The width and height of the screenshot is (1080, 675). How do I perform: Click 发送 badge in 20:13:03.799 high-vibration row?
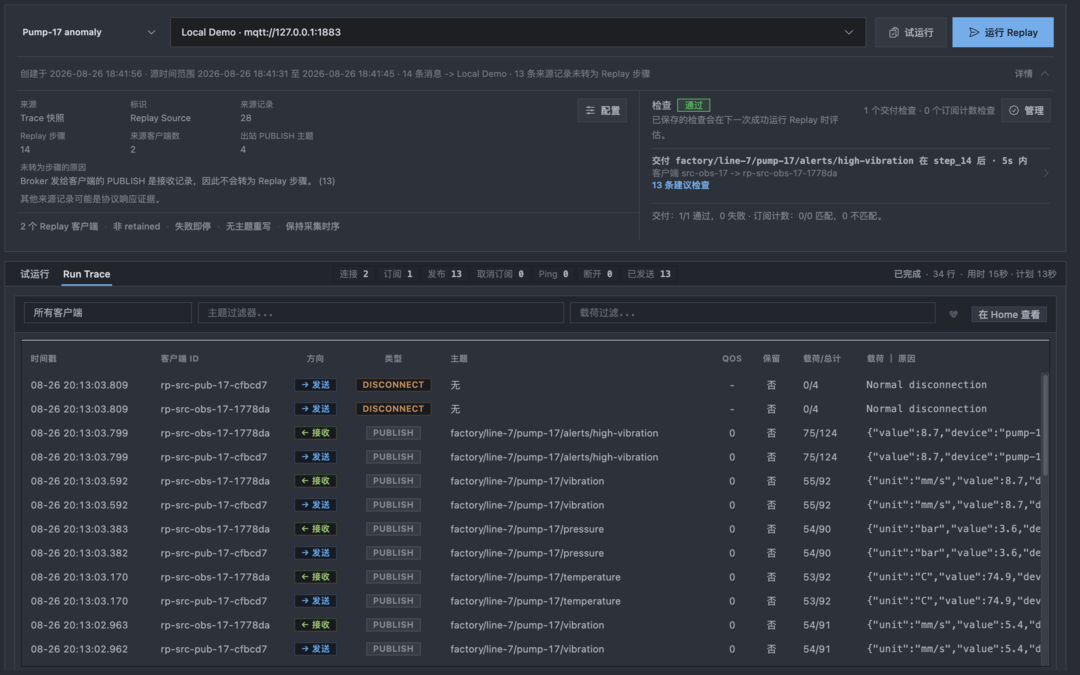click(315, 457)
